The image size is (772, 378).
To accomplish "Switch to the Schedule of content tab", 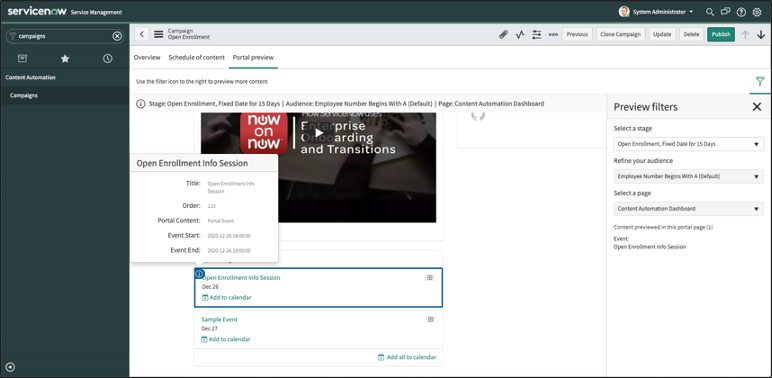I will (x=196, y=58).
